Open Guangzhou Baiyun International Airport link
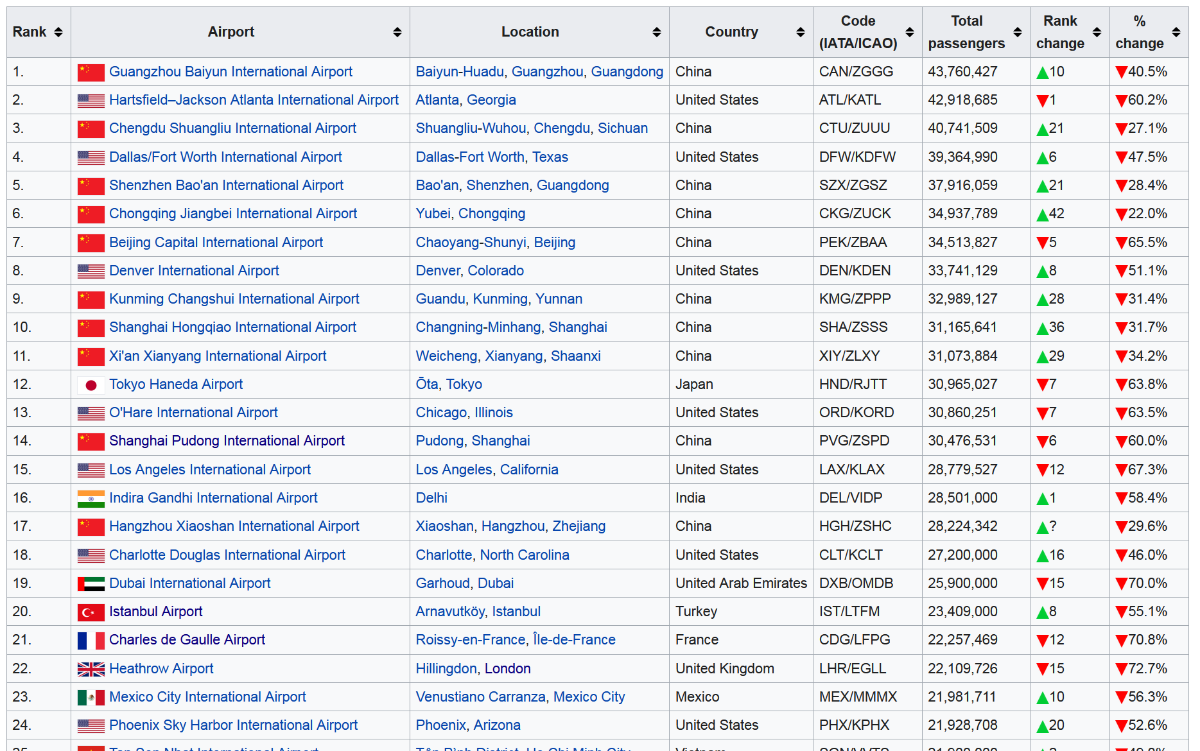This screenshot has height=751, width=1200. 231,72
